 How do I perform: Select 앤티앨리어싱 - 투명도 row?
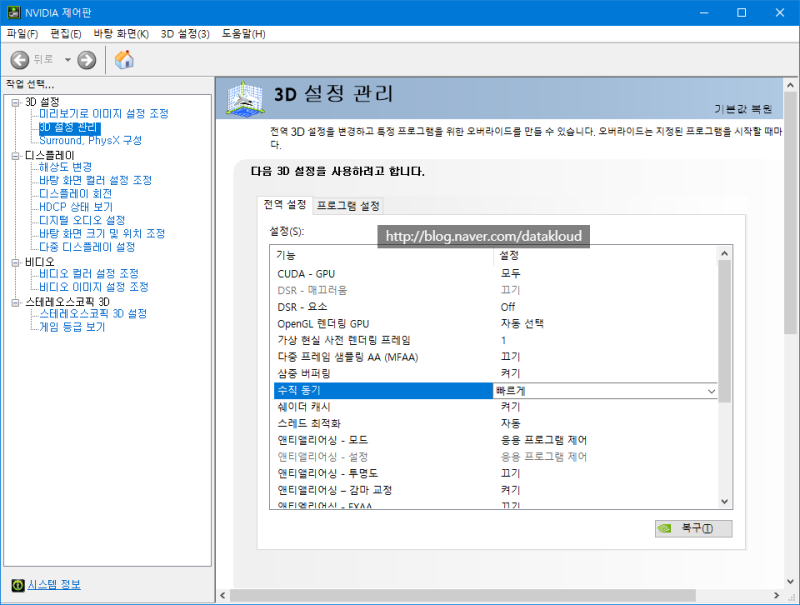tap(495, 473)
